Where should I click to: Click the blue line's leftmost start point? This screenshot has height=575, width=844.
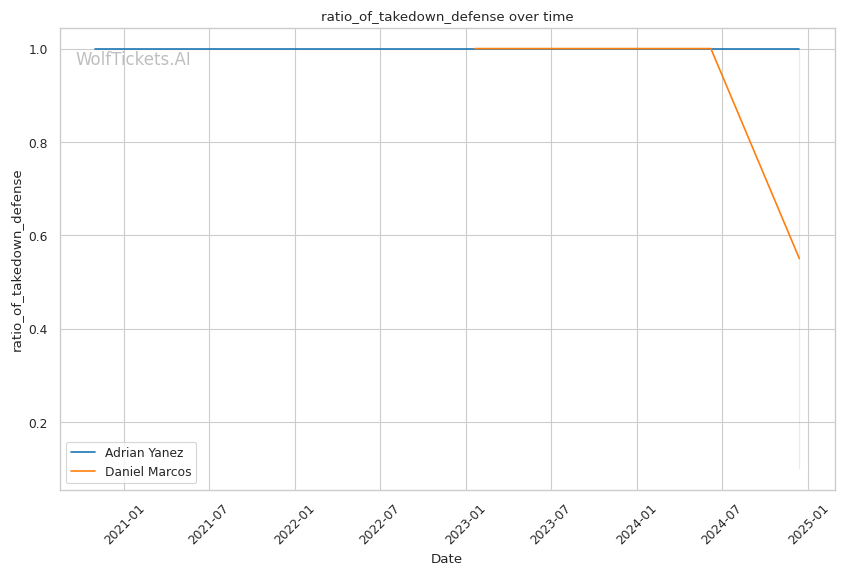[95, 49]
